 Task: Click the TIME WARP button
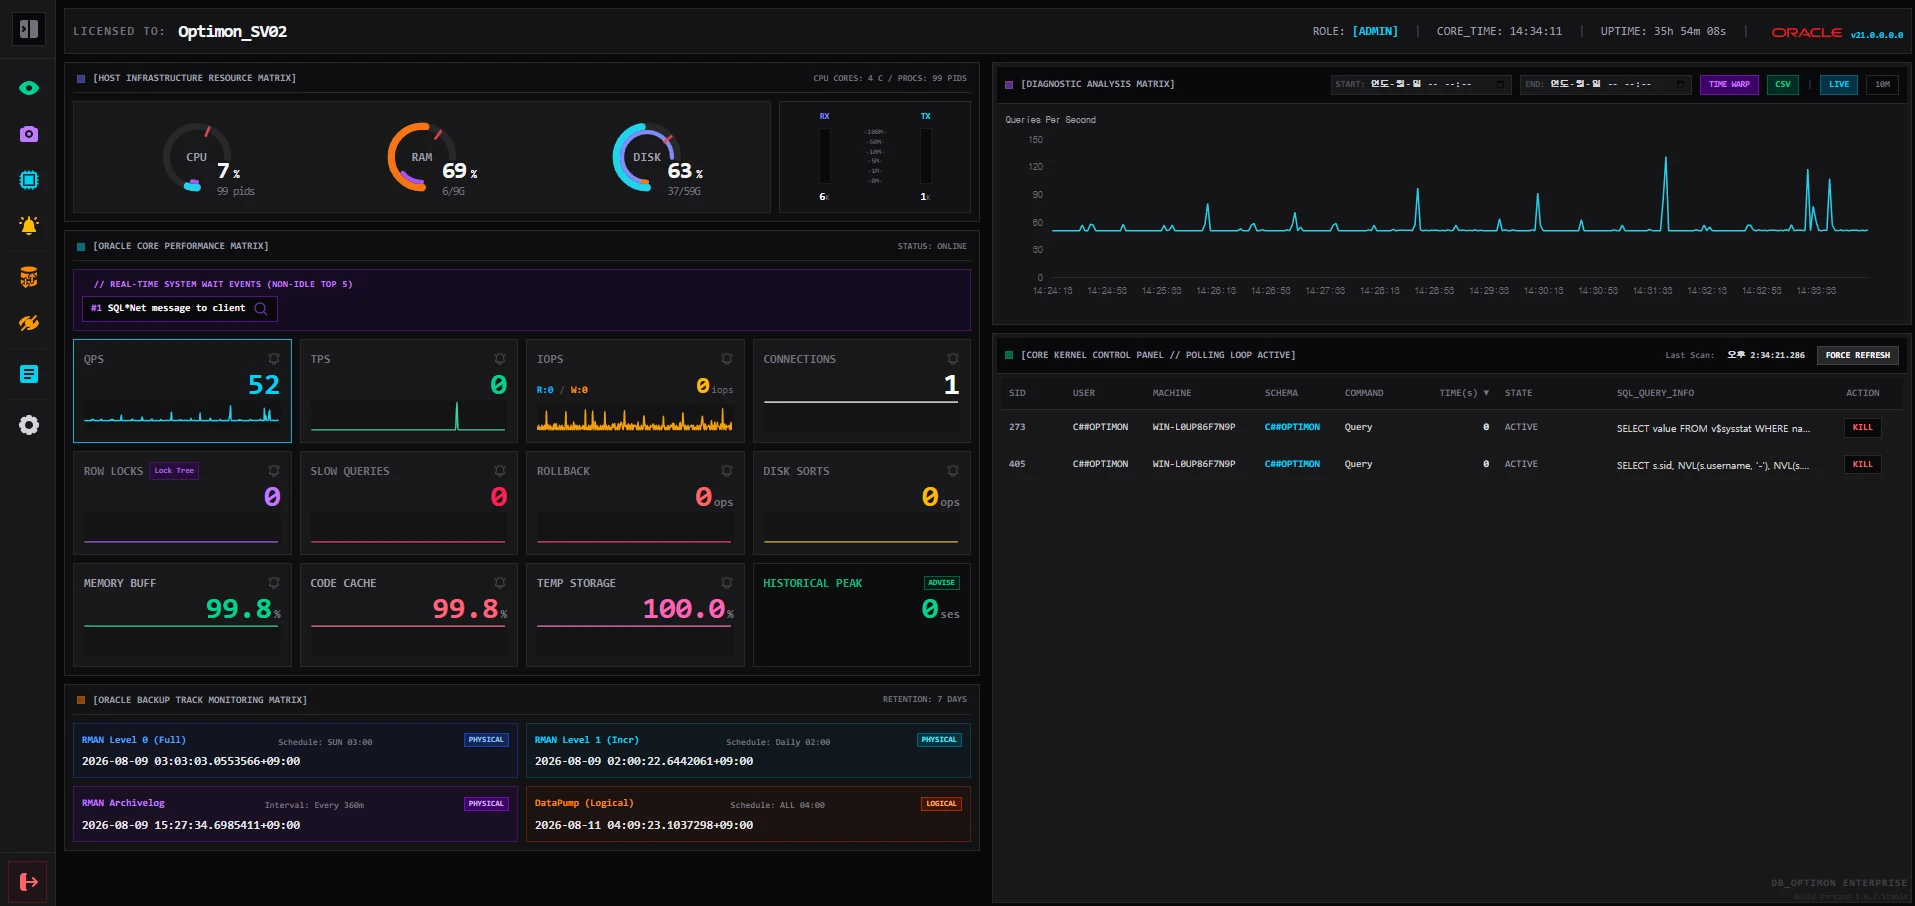(x=1729, y=84)
